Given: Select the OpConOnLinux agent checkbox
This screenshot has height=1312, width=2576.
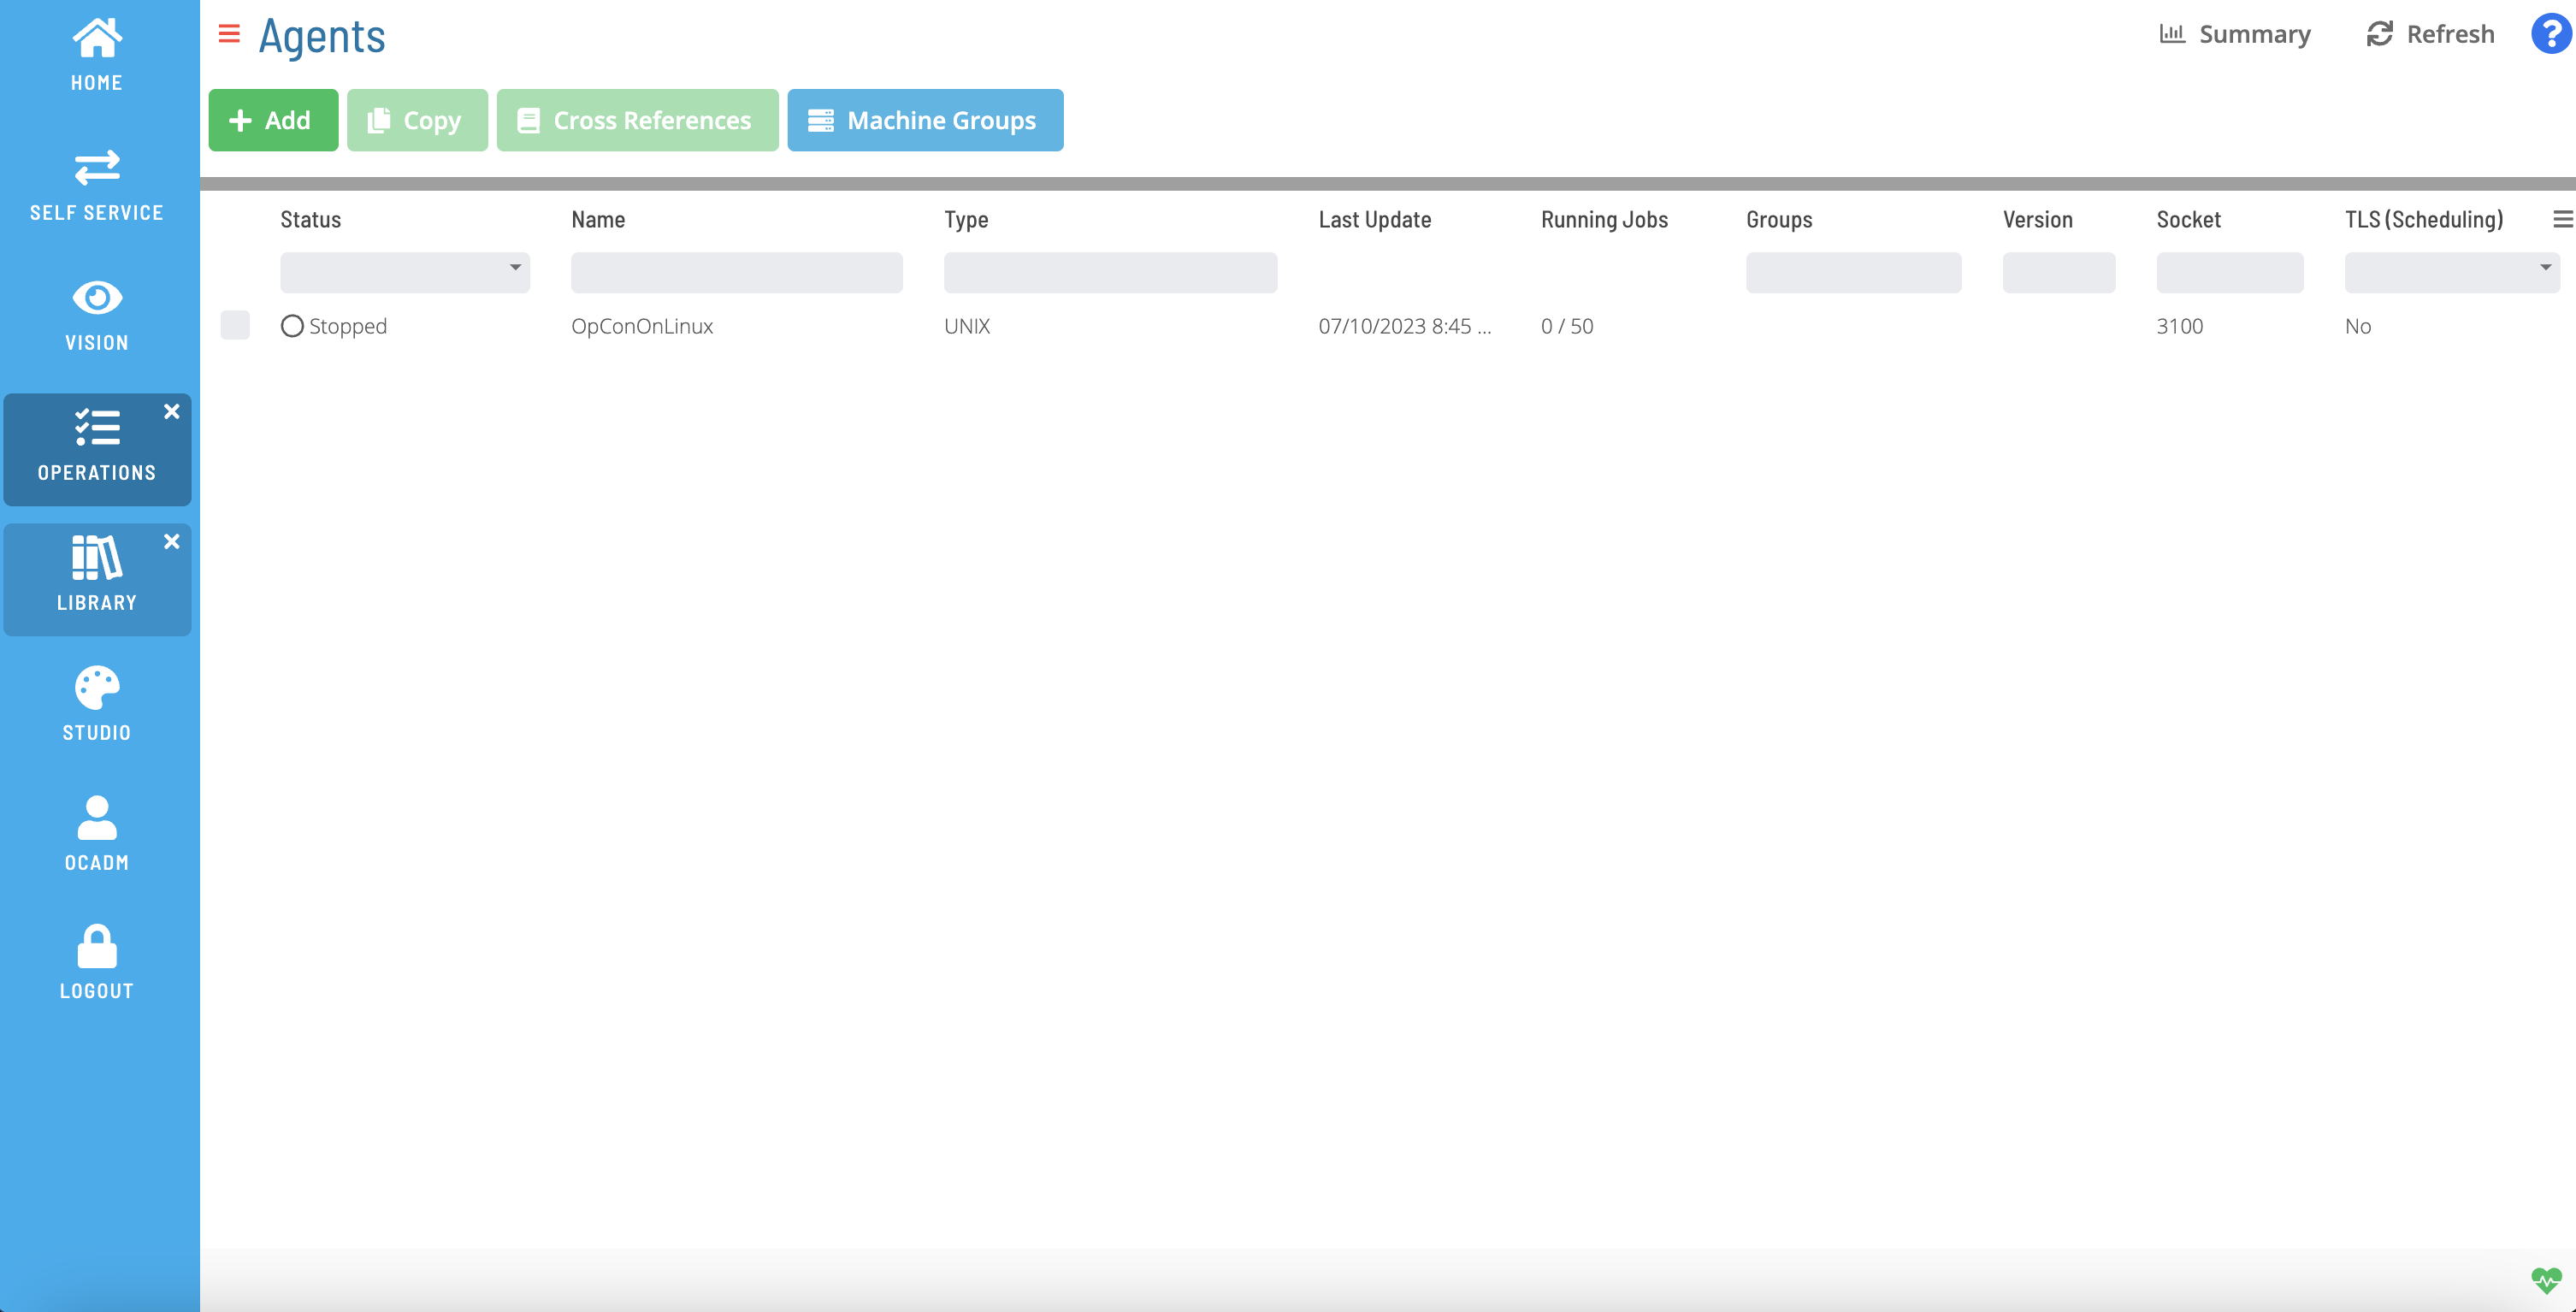Looking at the screenshot, I should point(236,325).
